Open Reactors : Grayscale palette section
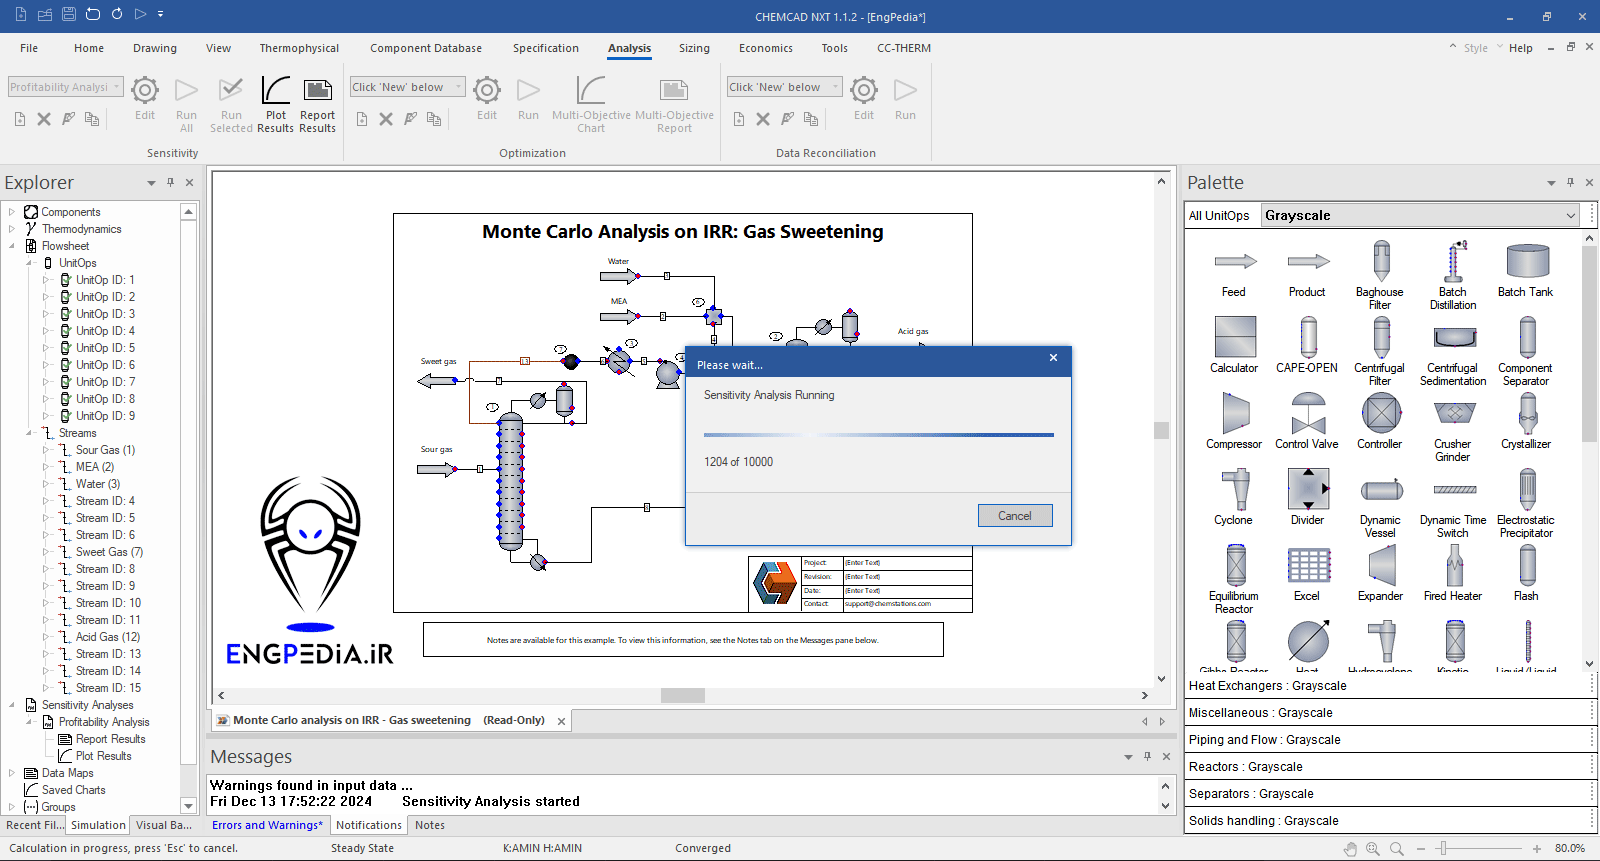The width and height of the screenshot is (1600, 861). coord(1388,767)
